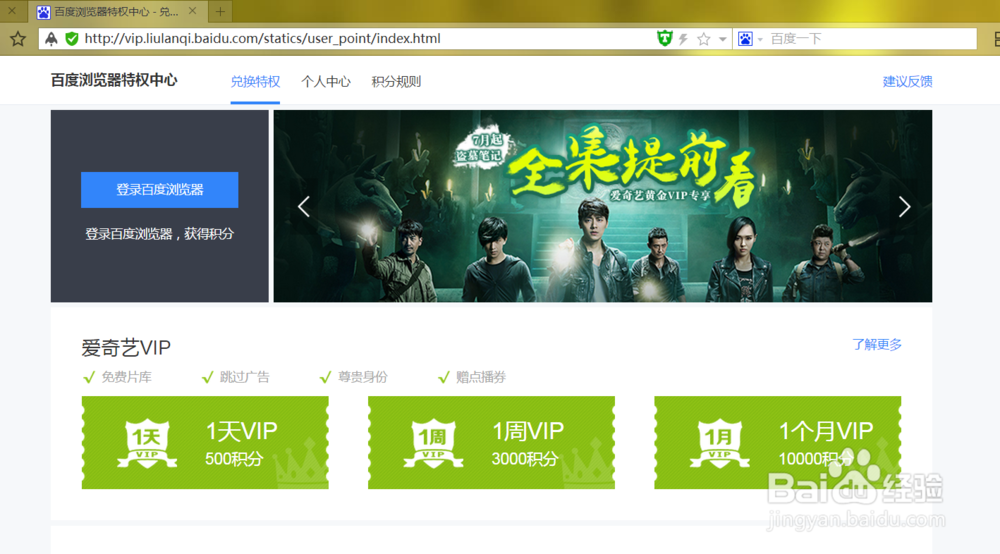
Task: Click the 1天 VIP badge icon
Action: coord(147,443)
